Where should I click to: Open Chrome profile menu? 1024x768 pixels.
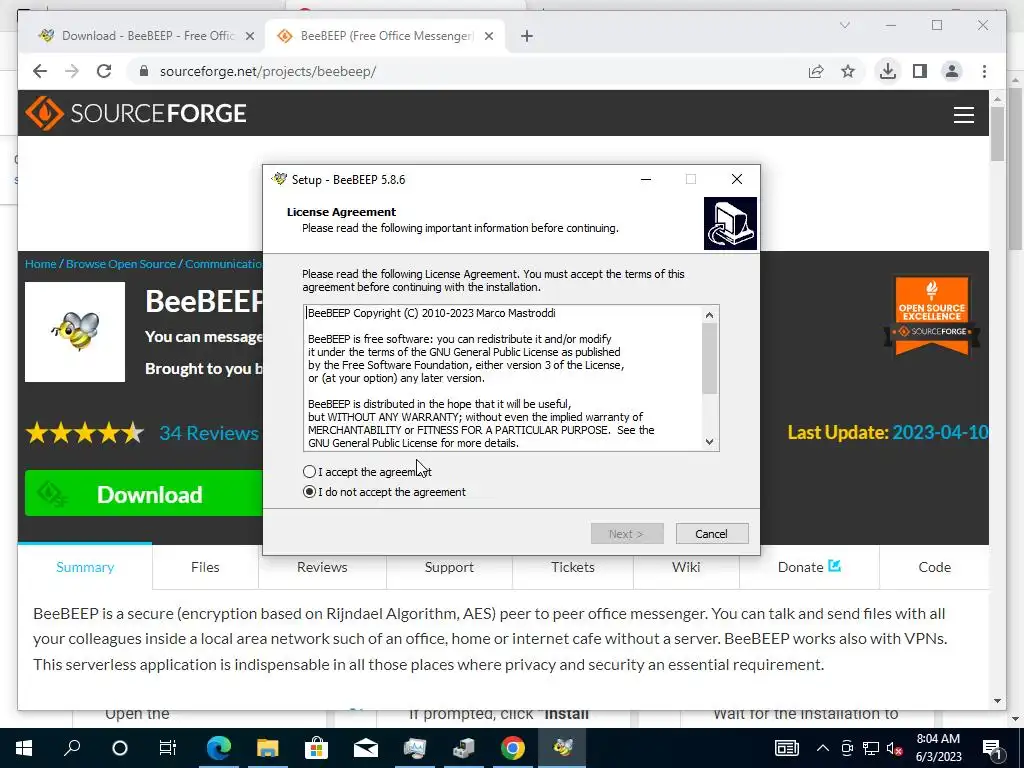[952, 71]
